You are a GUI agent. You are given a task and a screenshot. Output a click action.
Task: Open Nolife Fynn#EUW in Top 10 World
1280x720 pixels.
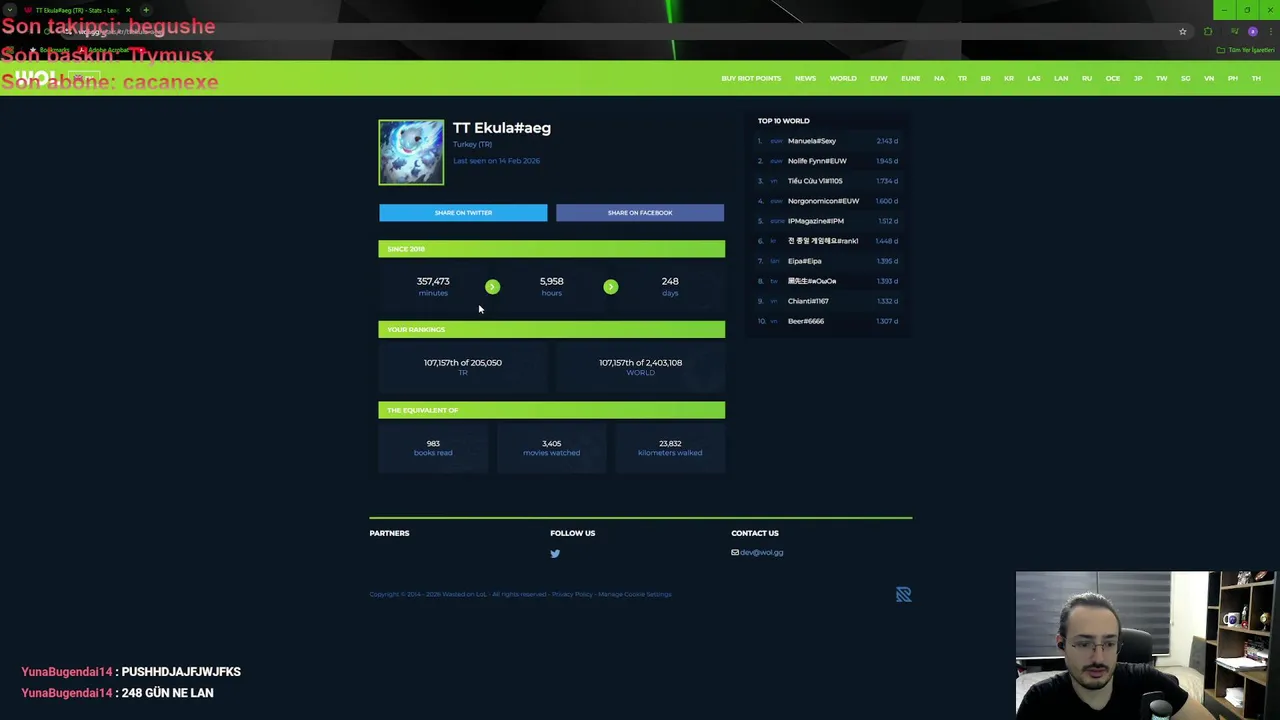click(x=817, y=161)
